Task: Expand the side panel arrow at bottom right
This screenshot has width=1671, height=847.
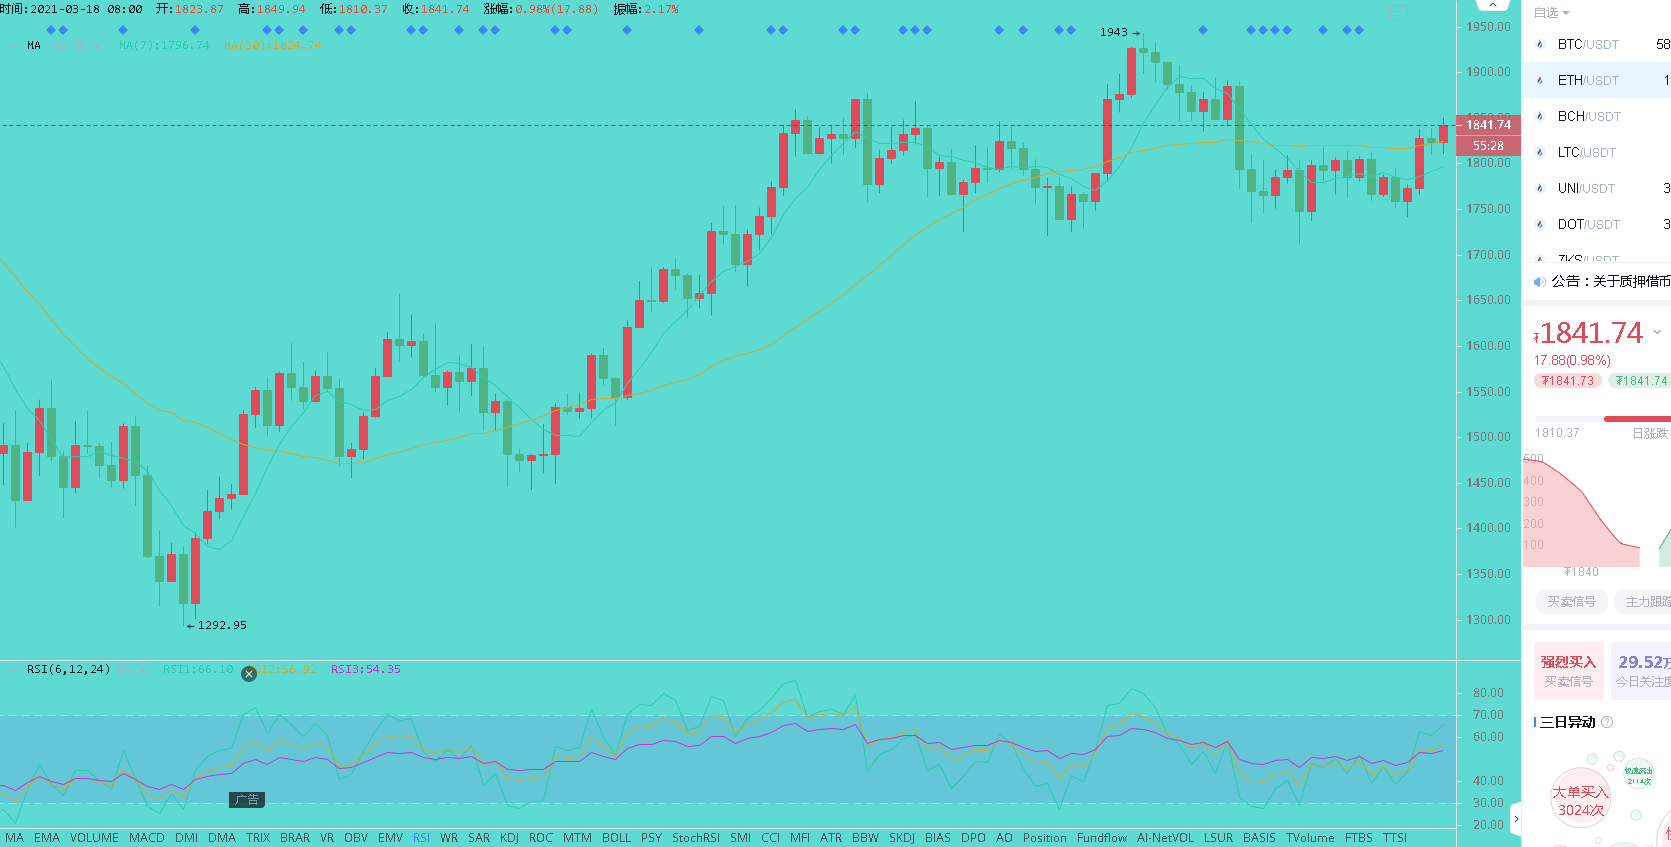Action: [x=1516, y=819]
